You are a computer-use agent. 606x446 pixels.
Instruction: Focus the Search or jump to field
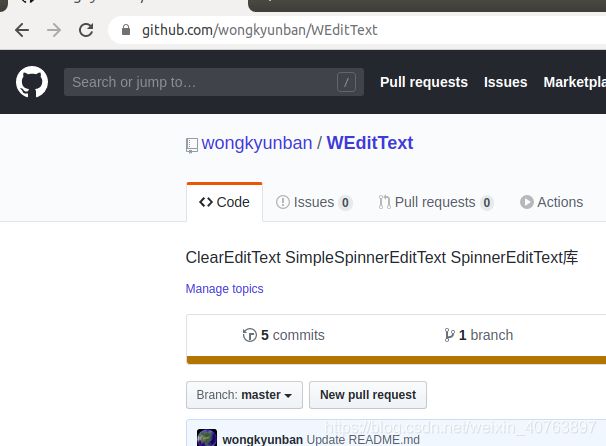tap(214, 82)
